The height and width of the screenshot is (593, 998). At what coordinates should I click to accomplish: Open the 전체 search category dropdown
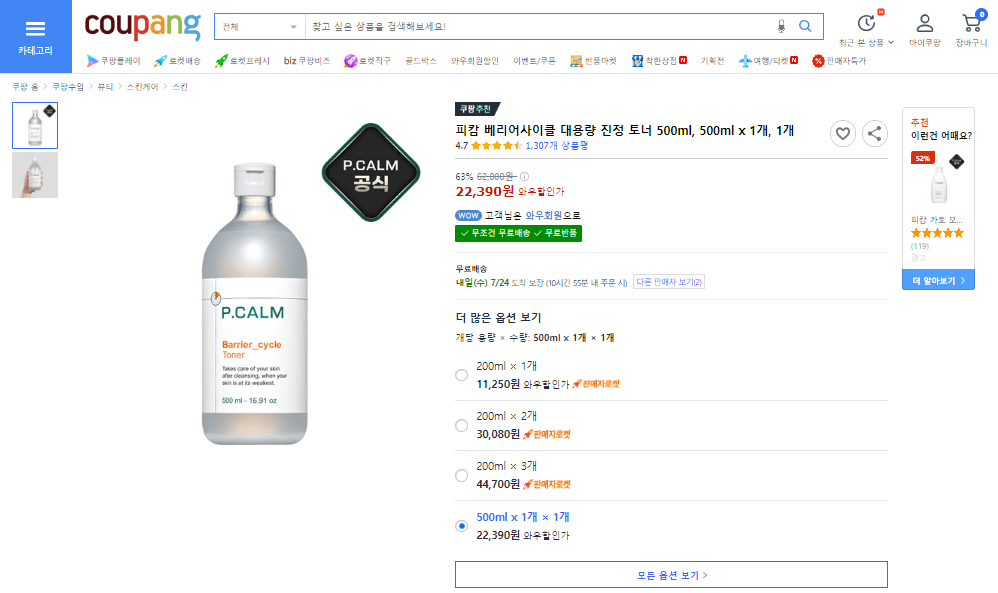[260, 26]
